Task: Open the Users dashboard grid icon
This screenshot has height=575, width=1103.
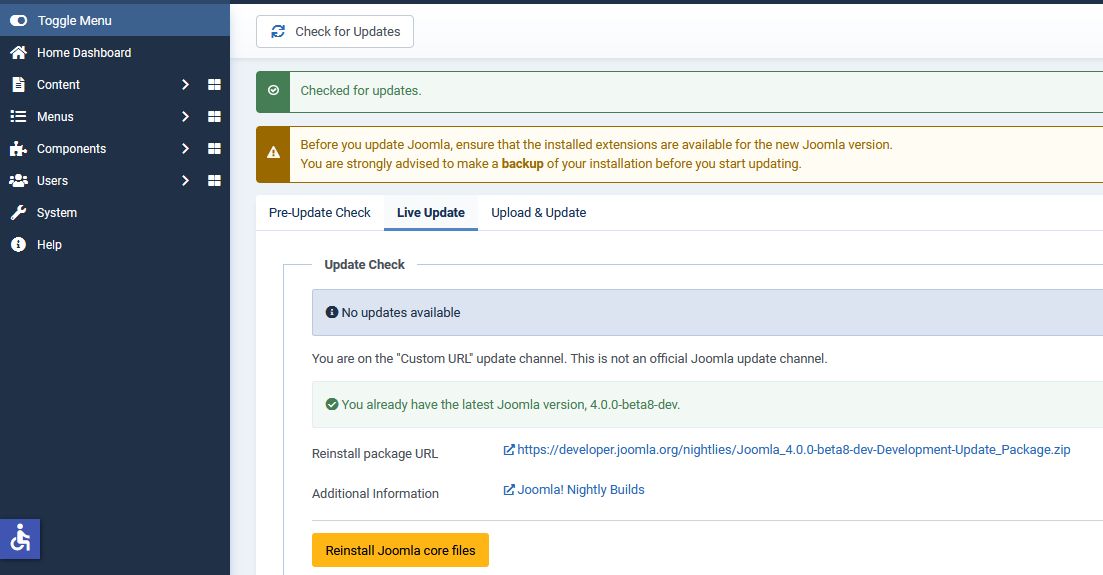Action: click(x=215, y=181)
